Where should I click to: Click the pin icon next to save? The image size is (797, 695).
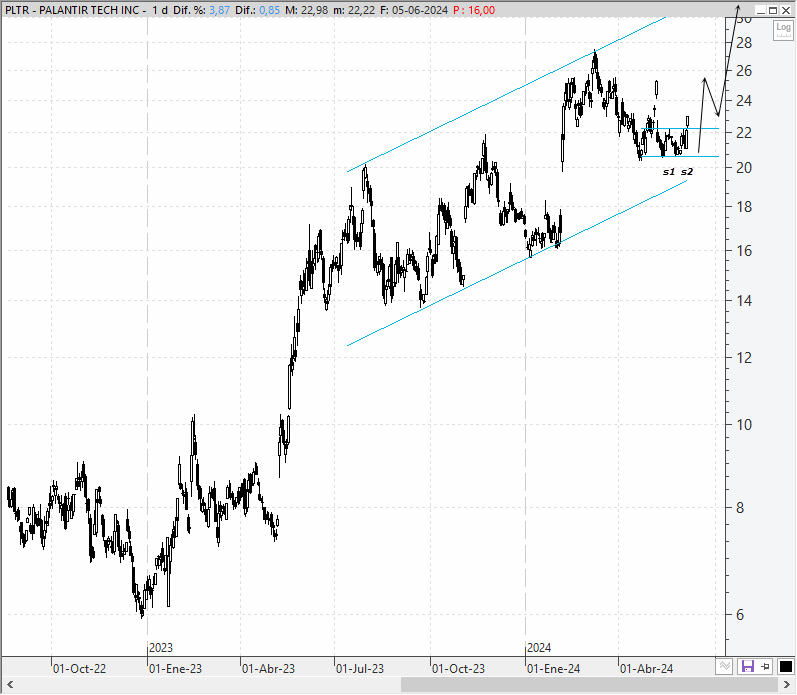click(766, 666)
